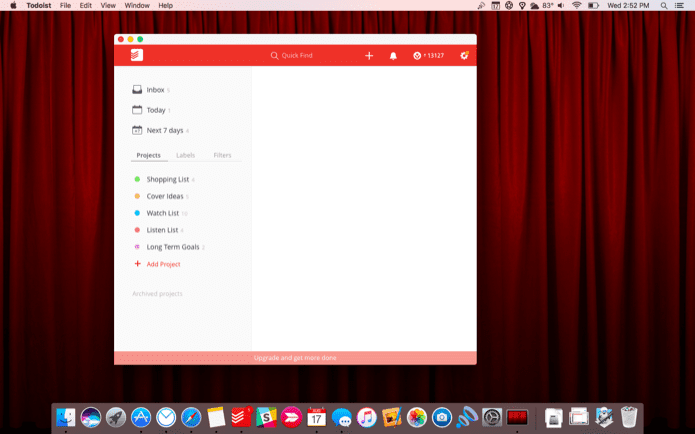Switch to the Filters tab
695x434 pixels.
coord(222,155)
